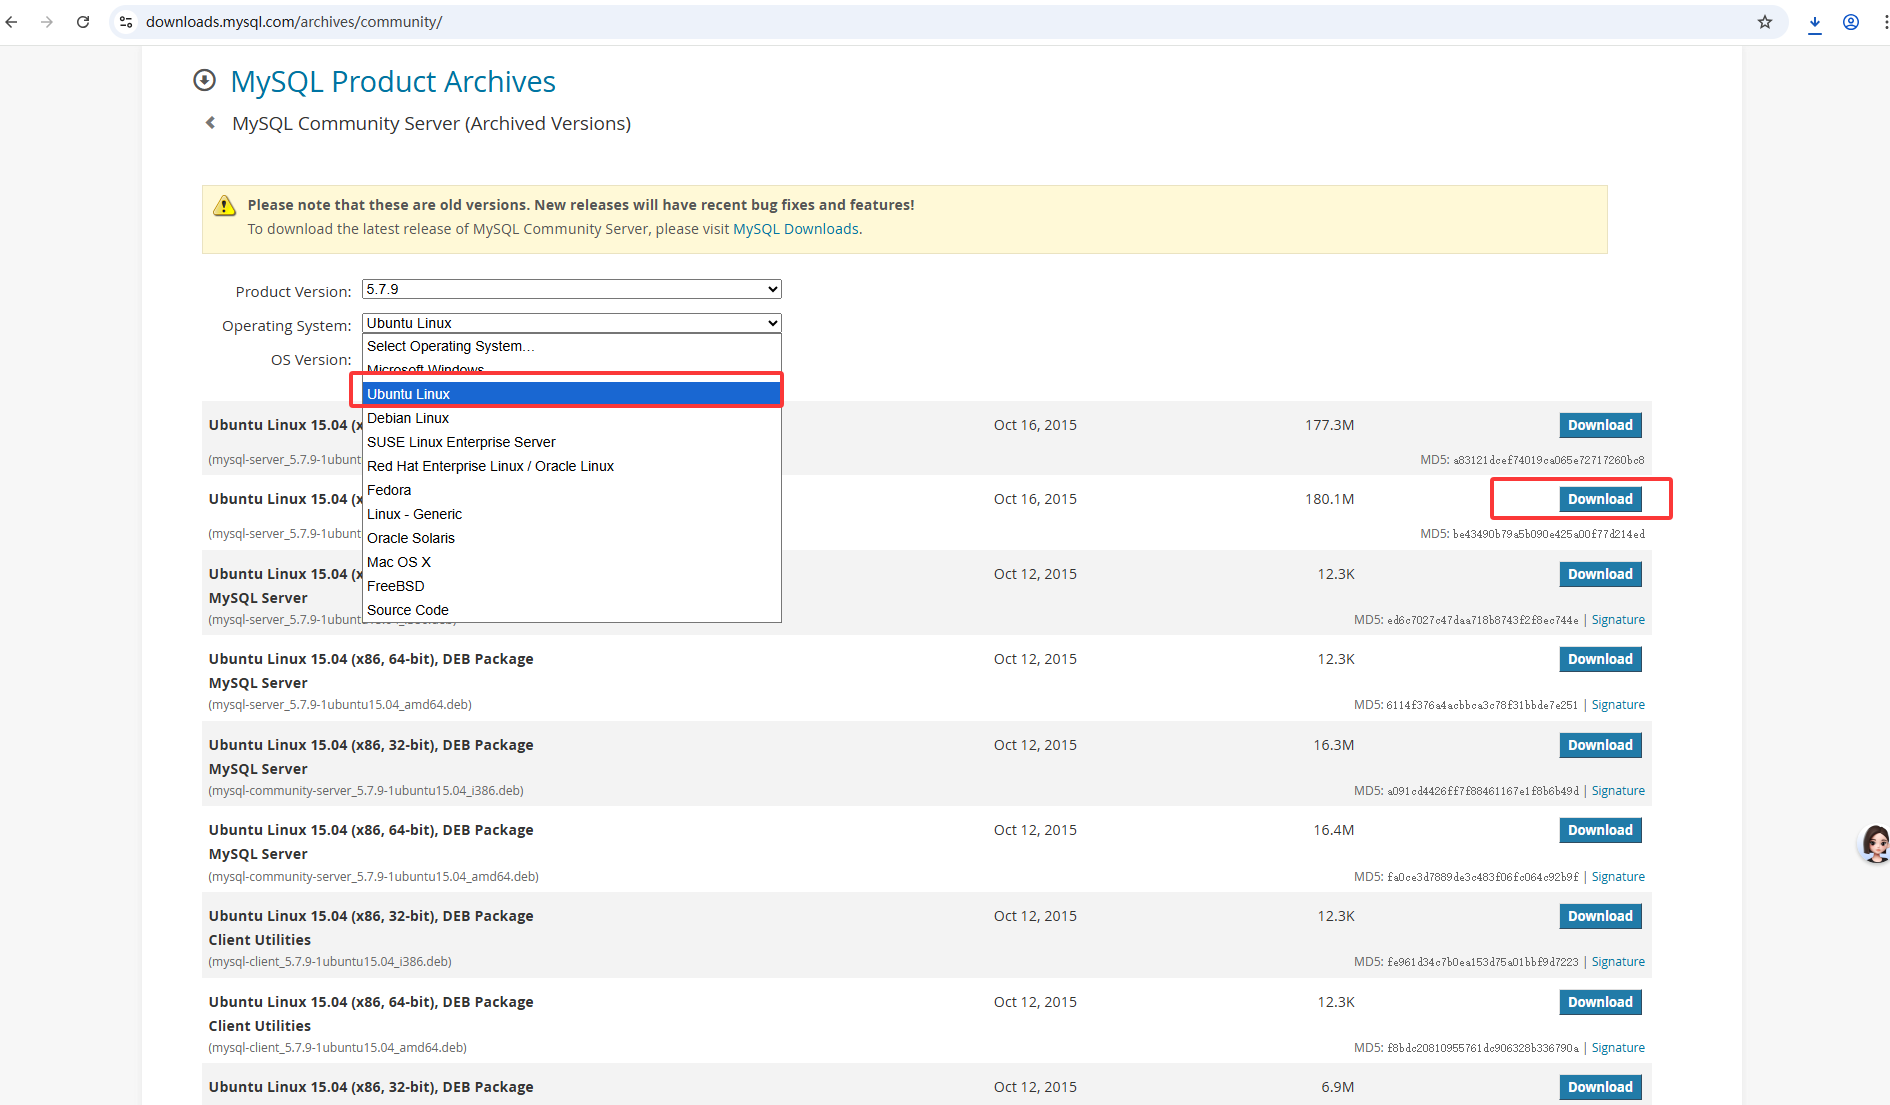Click 'MySQL Community Server (Archived Versions)' text
The image size is (1890, 1105).
[431, 123]
